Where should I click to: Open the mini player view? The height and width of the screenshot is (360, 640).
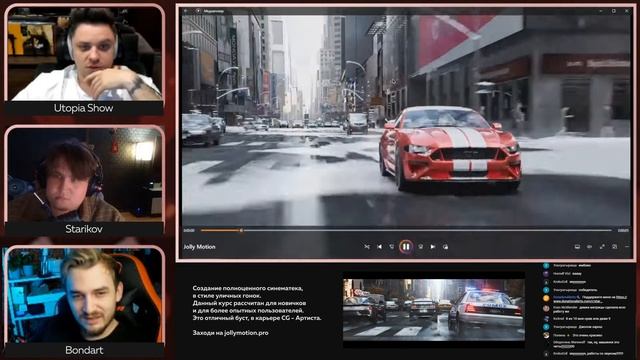[614, 247]
